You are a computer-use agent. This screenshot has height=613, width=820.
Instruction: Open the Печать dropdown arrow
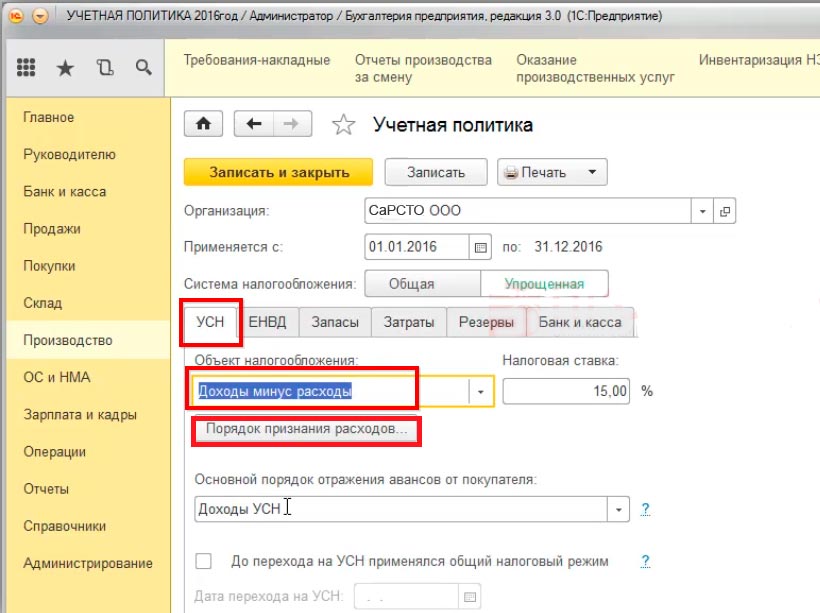592,172
